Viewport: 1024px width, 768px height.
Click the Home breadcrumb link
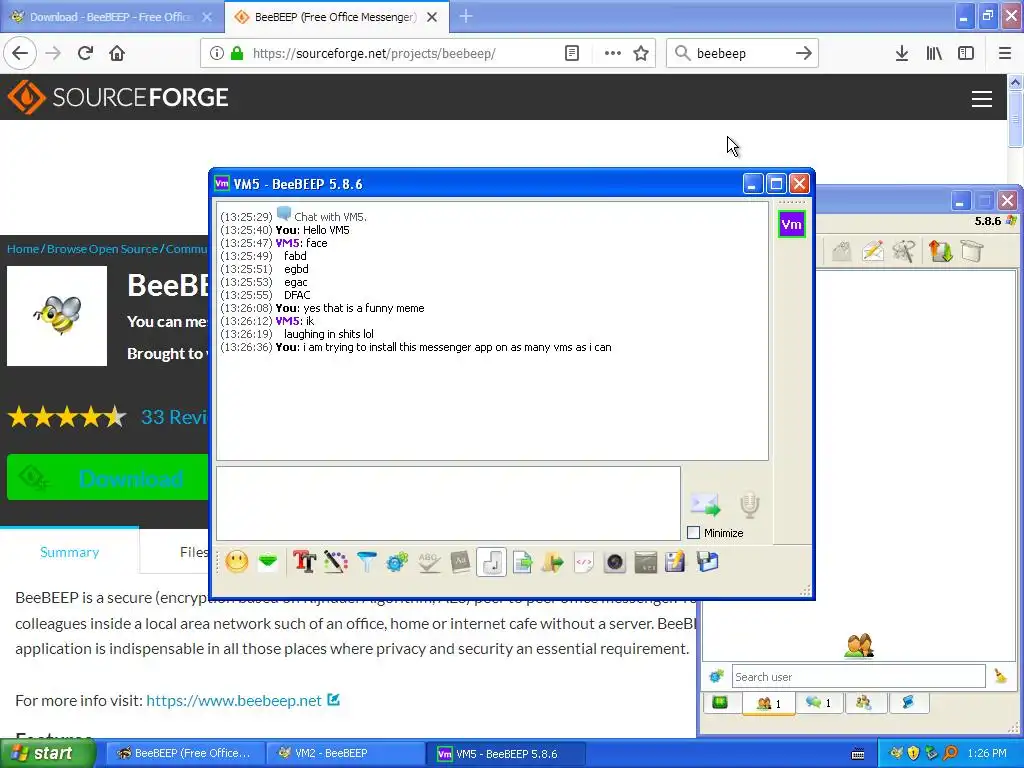[23, 249]
